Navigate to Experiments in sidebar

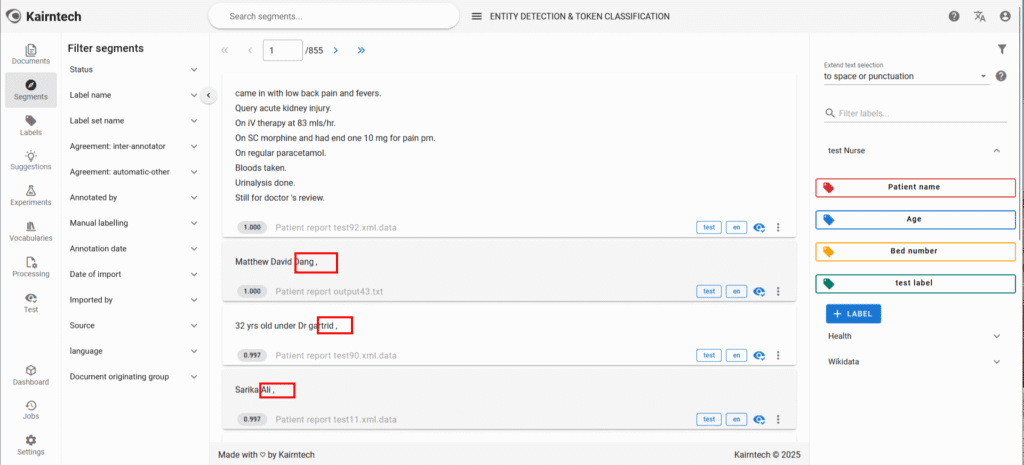(31, 194)
